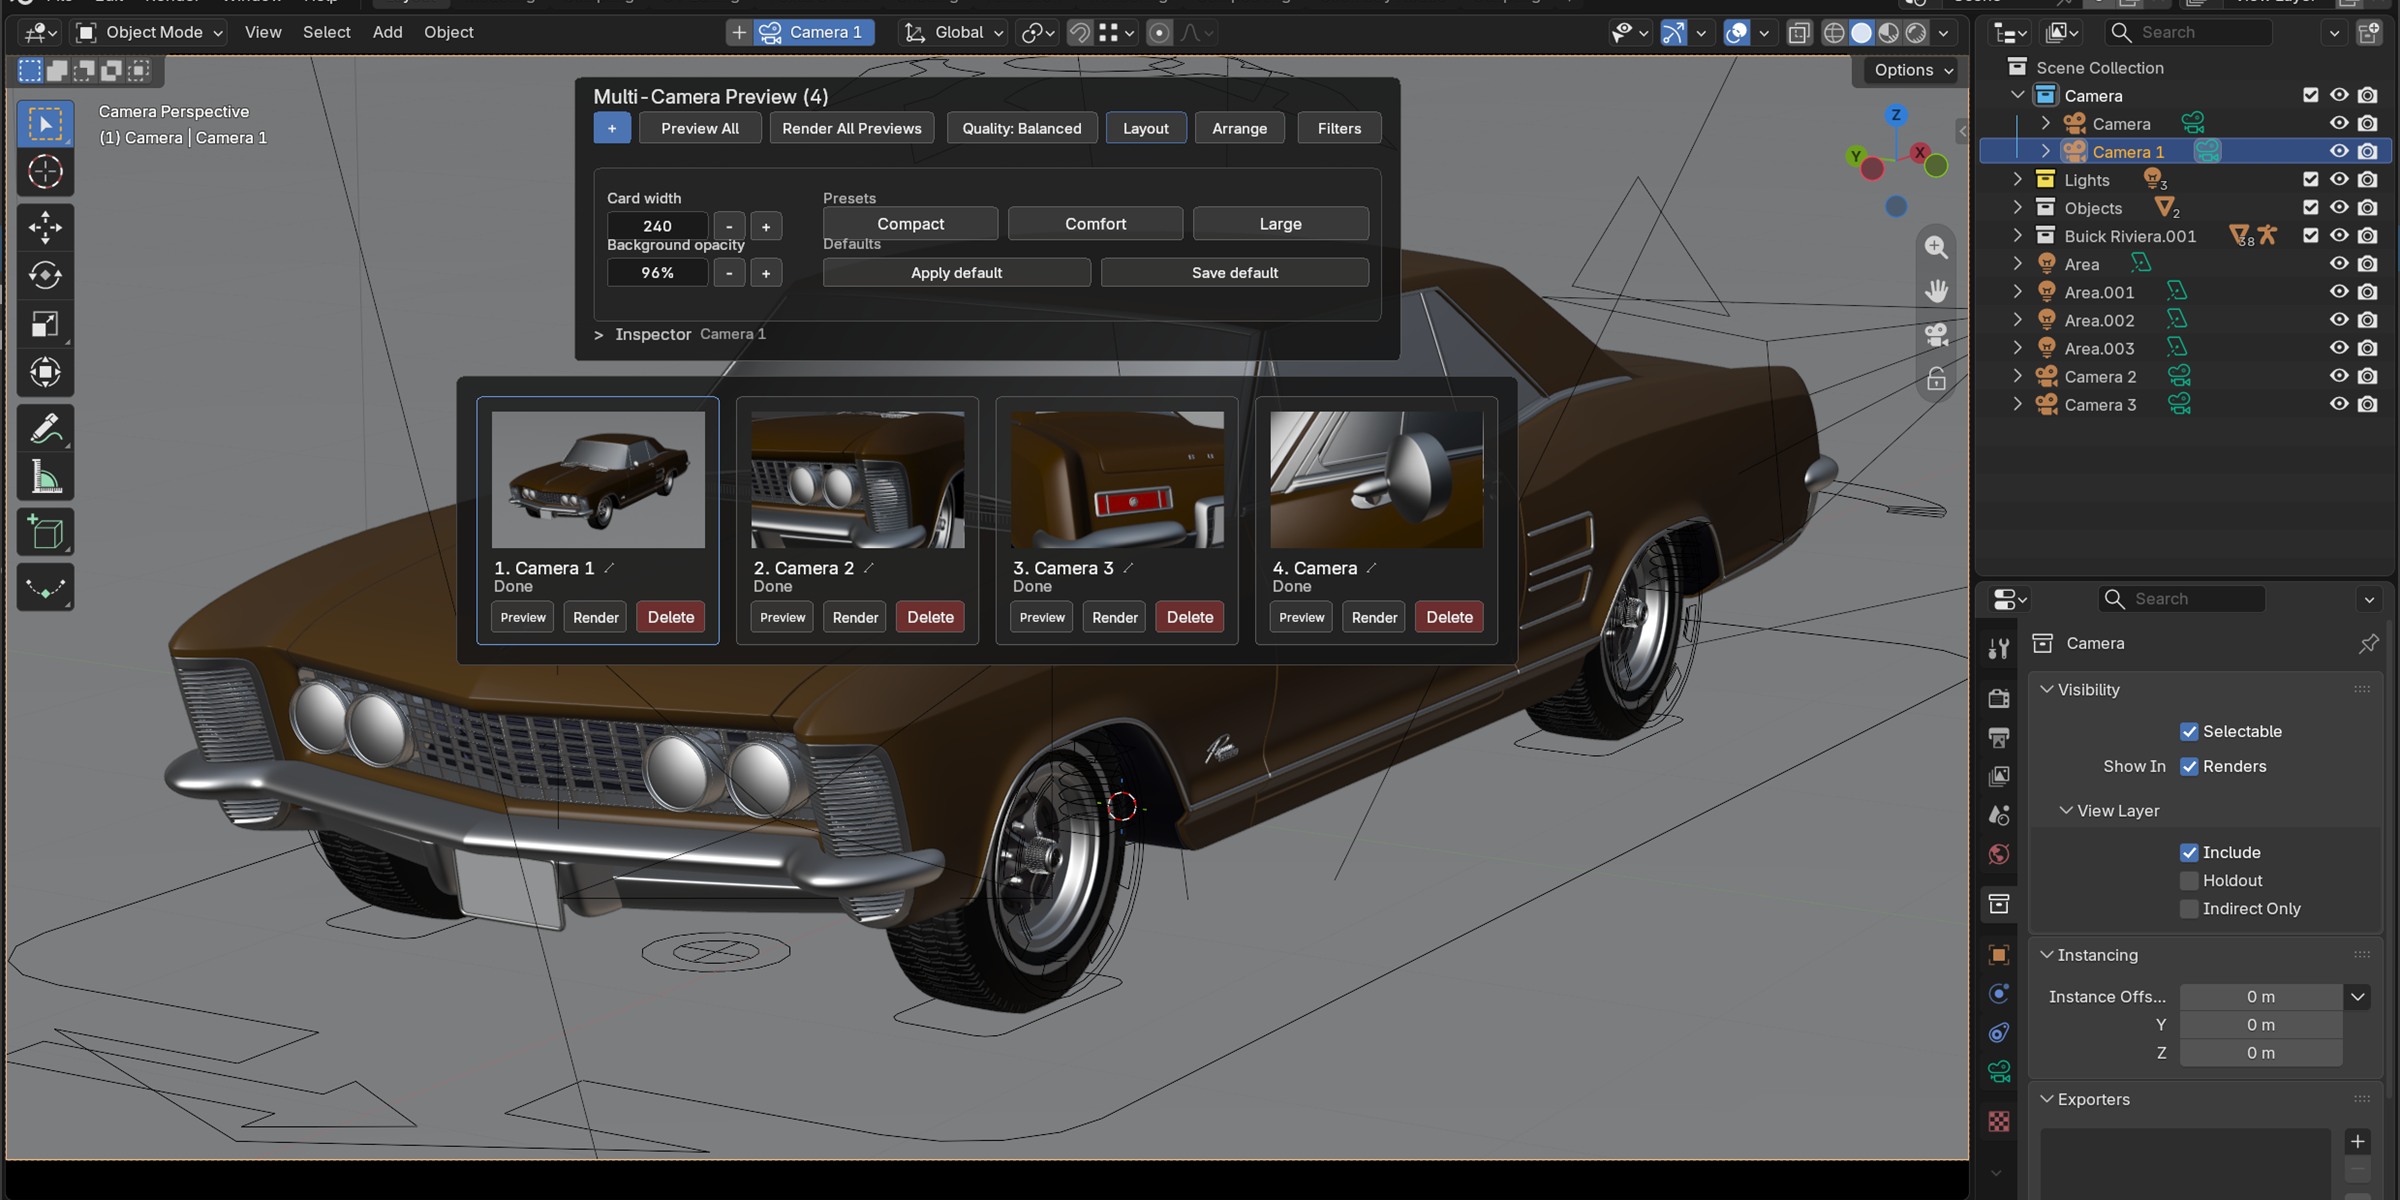
Task: Expand the Inspector section
Action: point(599,335)
